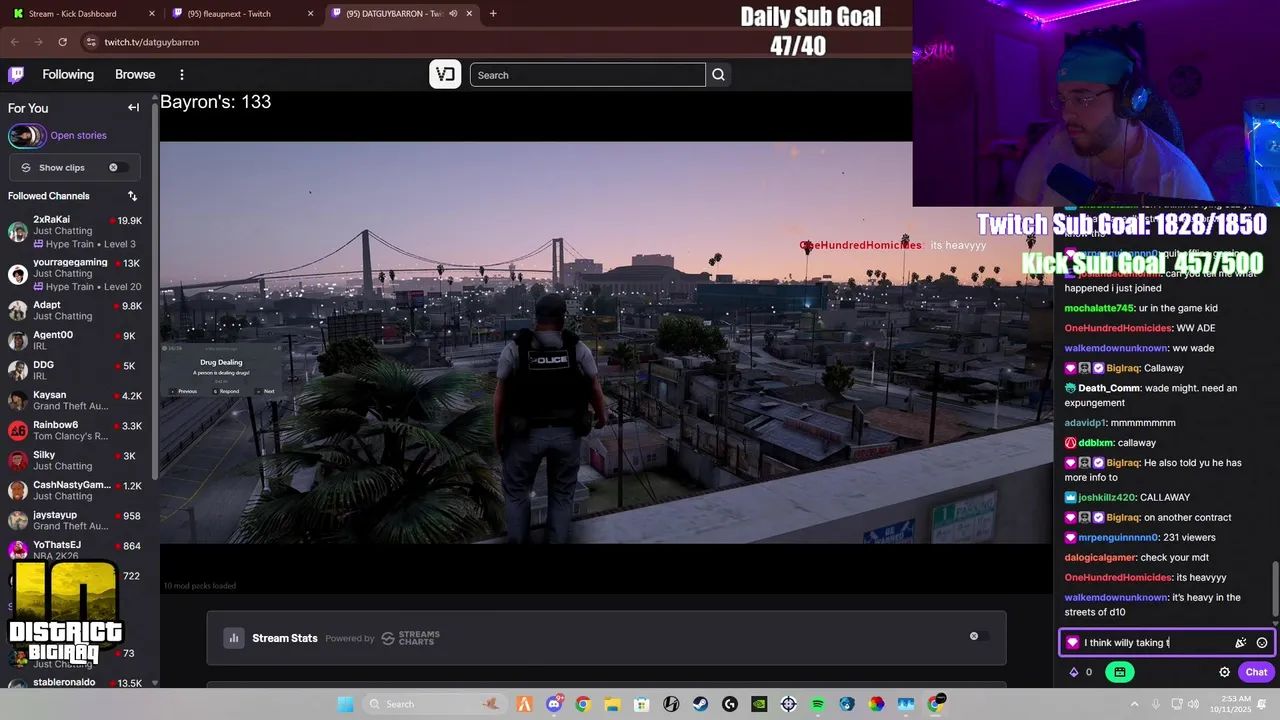Open 2xRaKai channel in sidebar
Screen dimensions: 1280x720
point(75,231)
